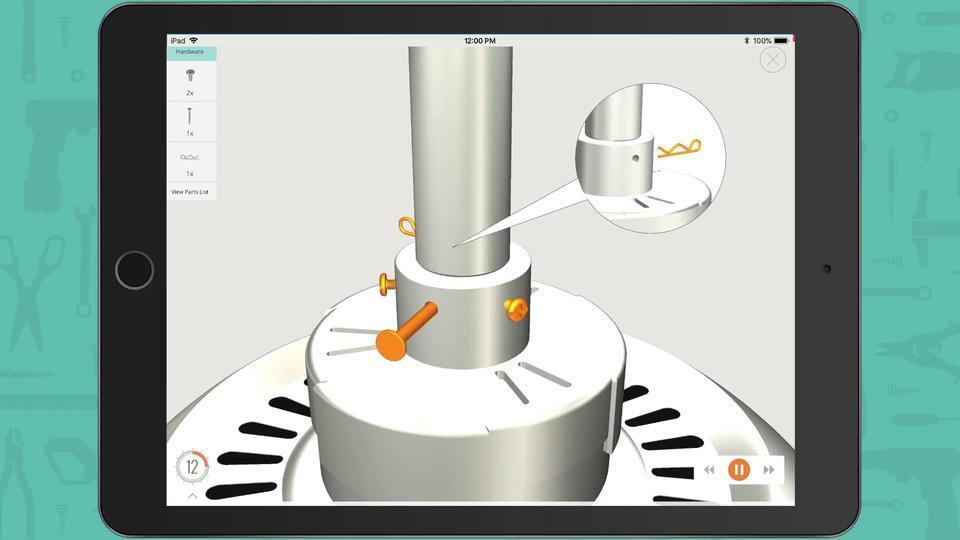Image resolution: width=960 pixels, height=540 pixels.
Task: Tap the orange clevis pin in the model
Action: point(405,331)
